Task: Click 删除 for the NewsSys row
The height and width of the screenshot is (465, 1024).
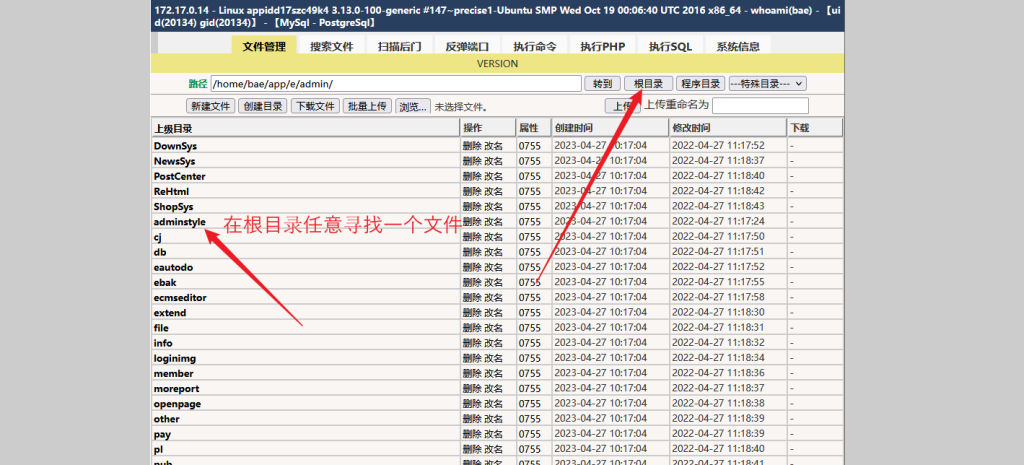Action: coord(471,161)
